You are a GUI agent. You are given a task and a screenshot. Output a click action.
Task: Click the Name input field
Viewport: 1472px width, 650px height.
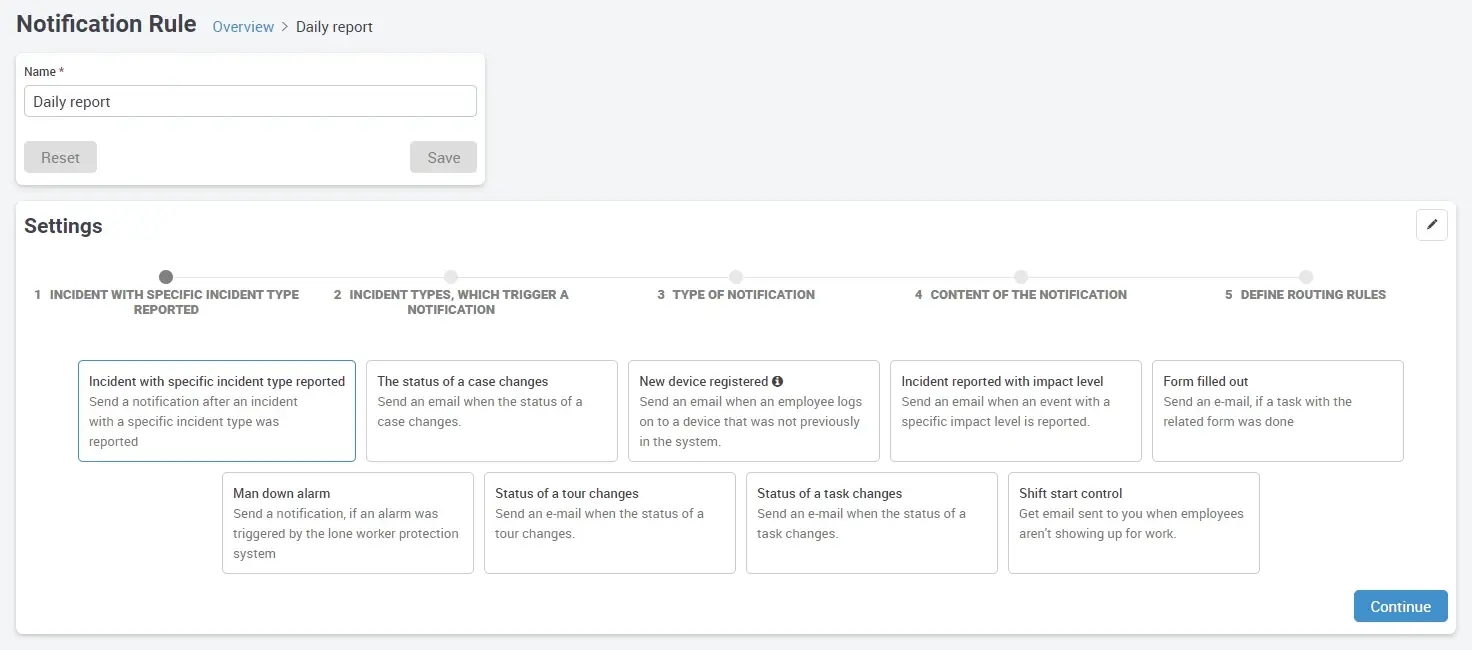(250, 101)
